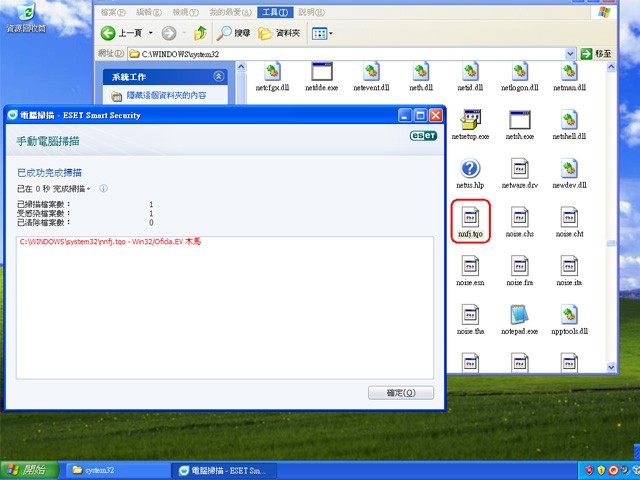Select the netdde.exe file icon

tap(322, 72)
